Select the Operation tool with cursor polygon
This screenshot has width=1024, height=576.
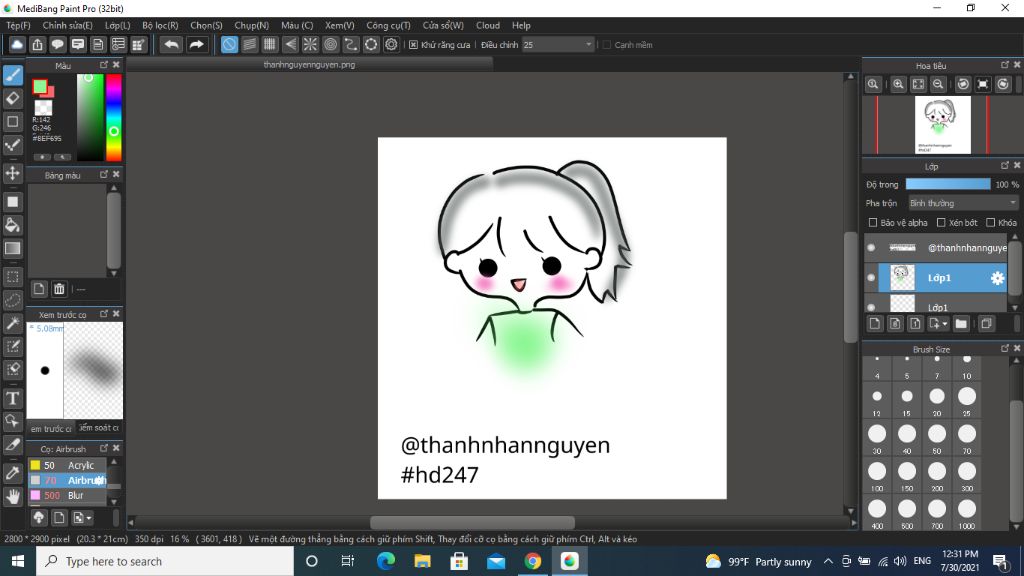coord(12,421)
